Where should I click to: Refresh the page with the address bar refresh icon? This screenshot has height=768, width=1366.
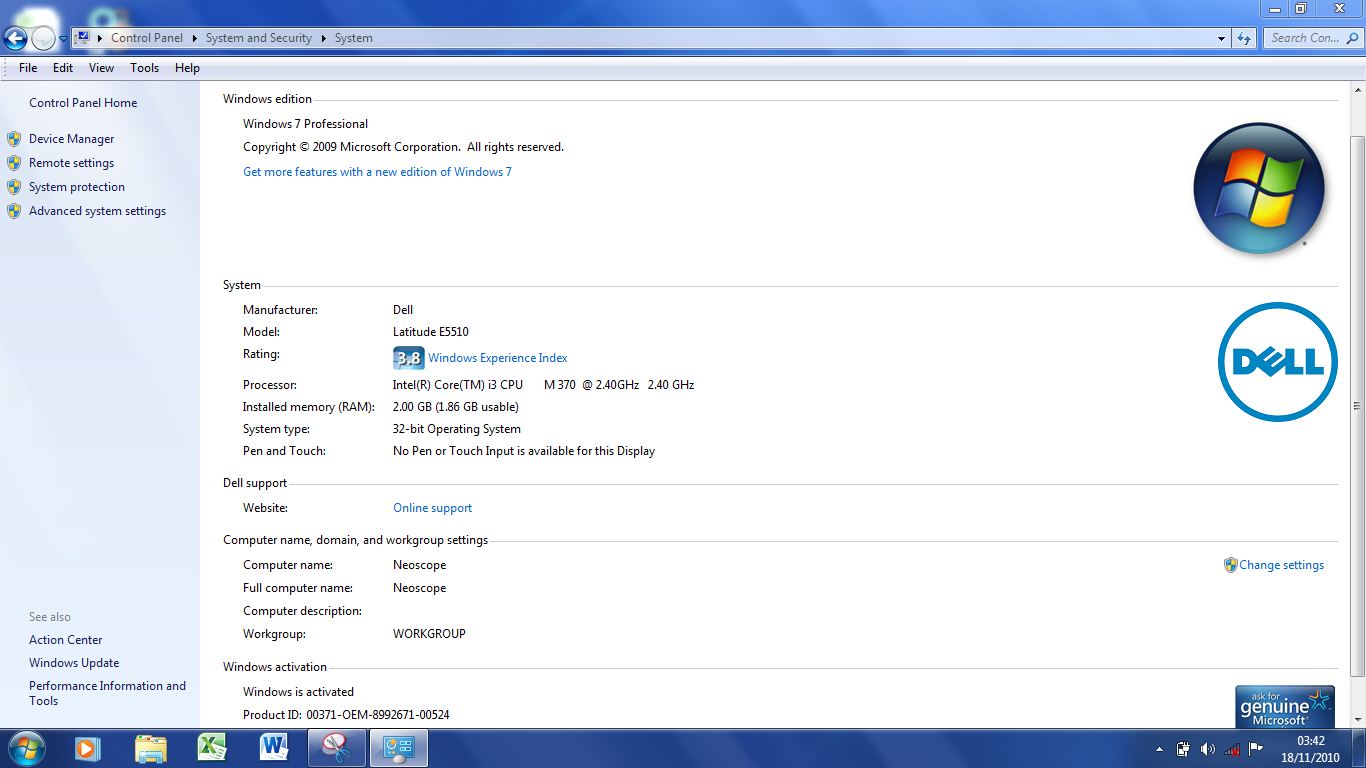(1244, 38)
